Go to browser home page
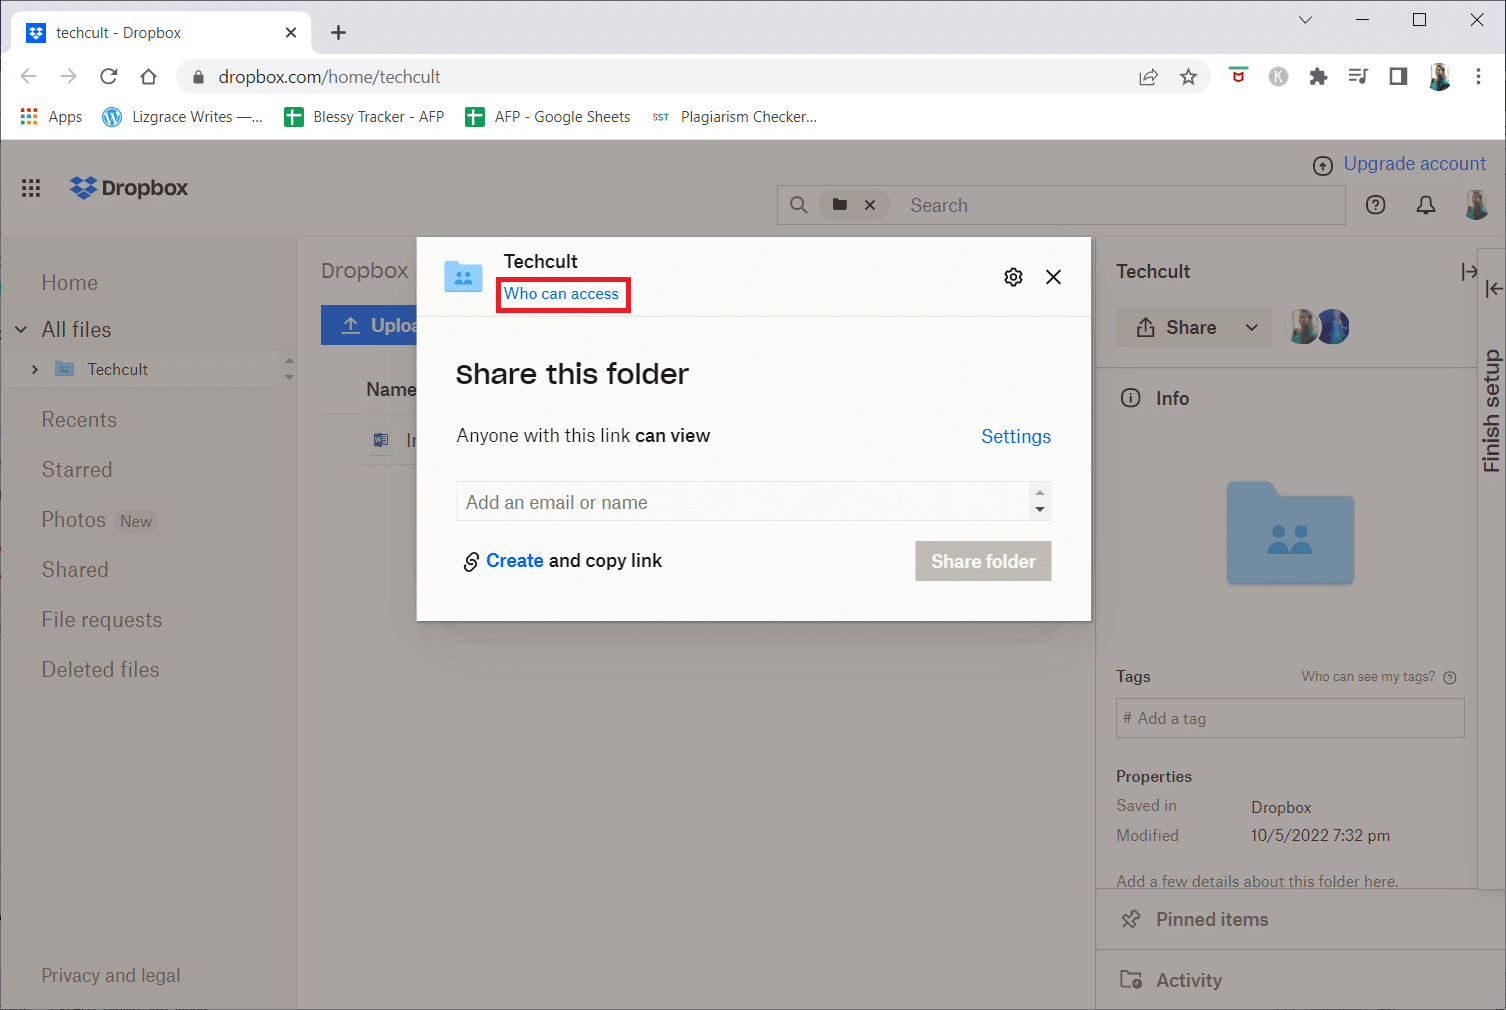 (148, 77)
